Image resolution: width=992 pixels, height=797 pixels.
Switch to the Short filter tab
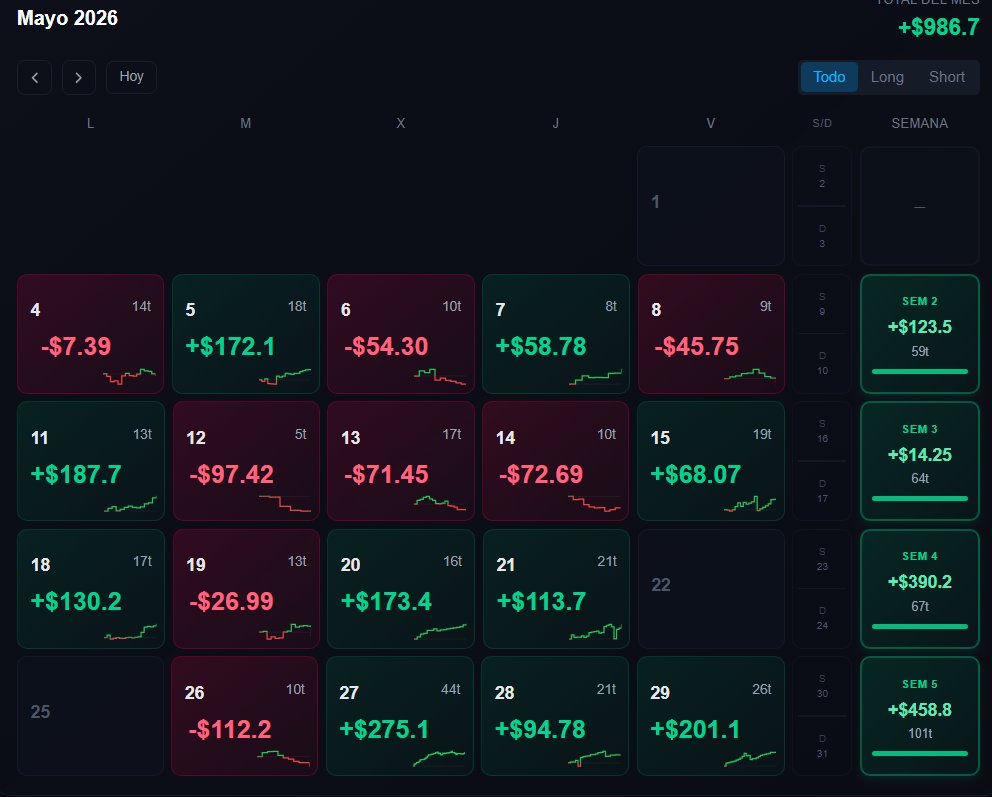946,77
